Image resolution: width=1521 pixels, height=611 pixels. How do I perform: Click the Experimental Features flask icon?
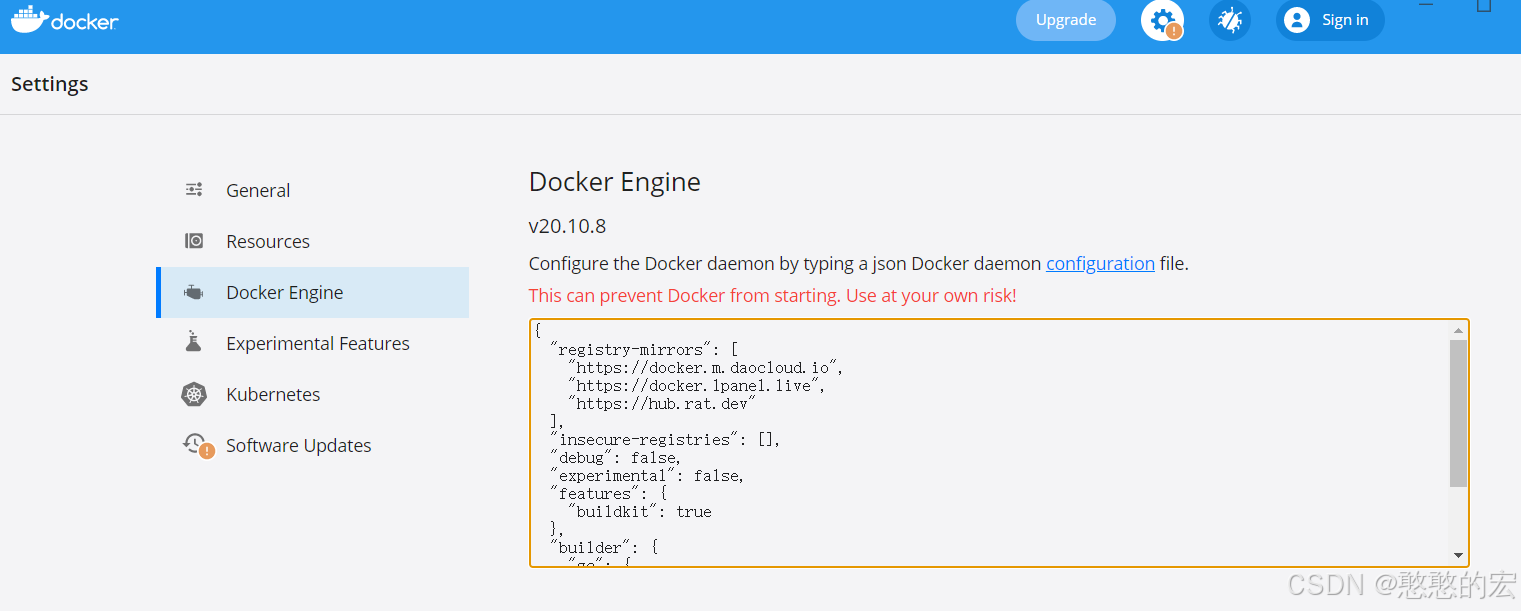click(194, 342)
